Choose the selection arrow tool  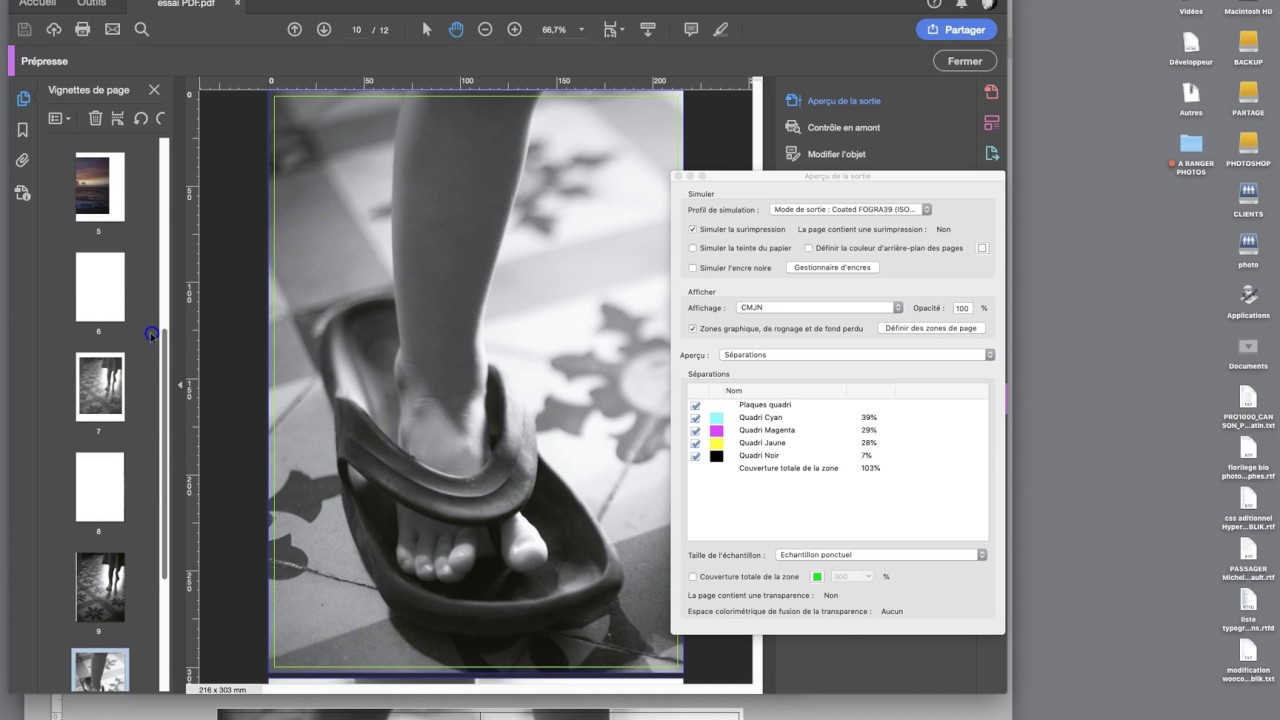427,30
